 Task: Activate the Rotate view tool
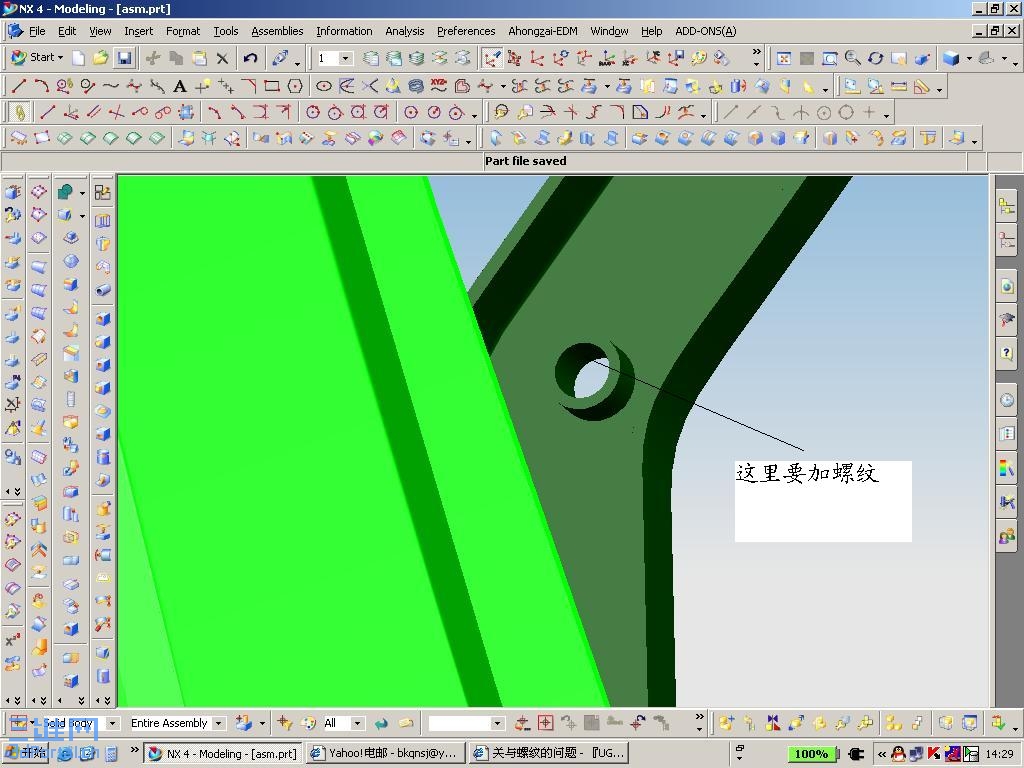[x=876, y=58]
